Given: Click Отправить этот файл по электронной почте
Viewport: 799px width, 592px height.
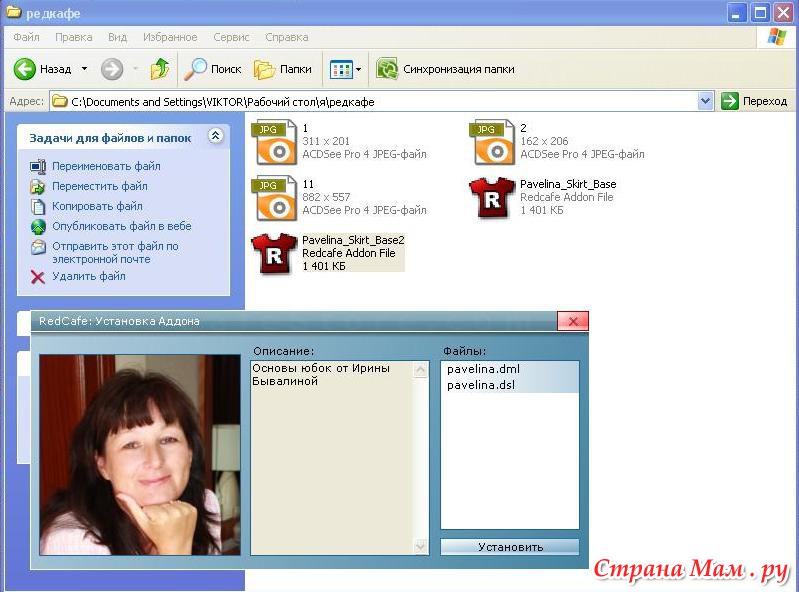Looking at the screenshot, I should click(x=115, y=252).
